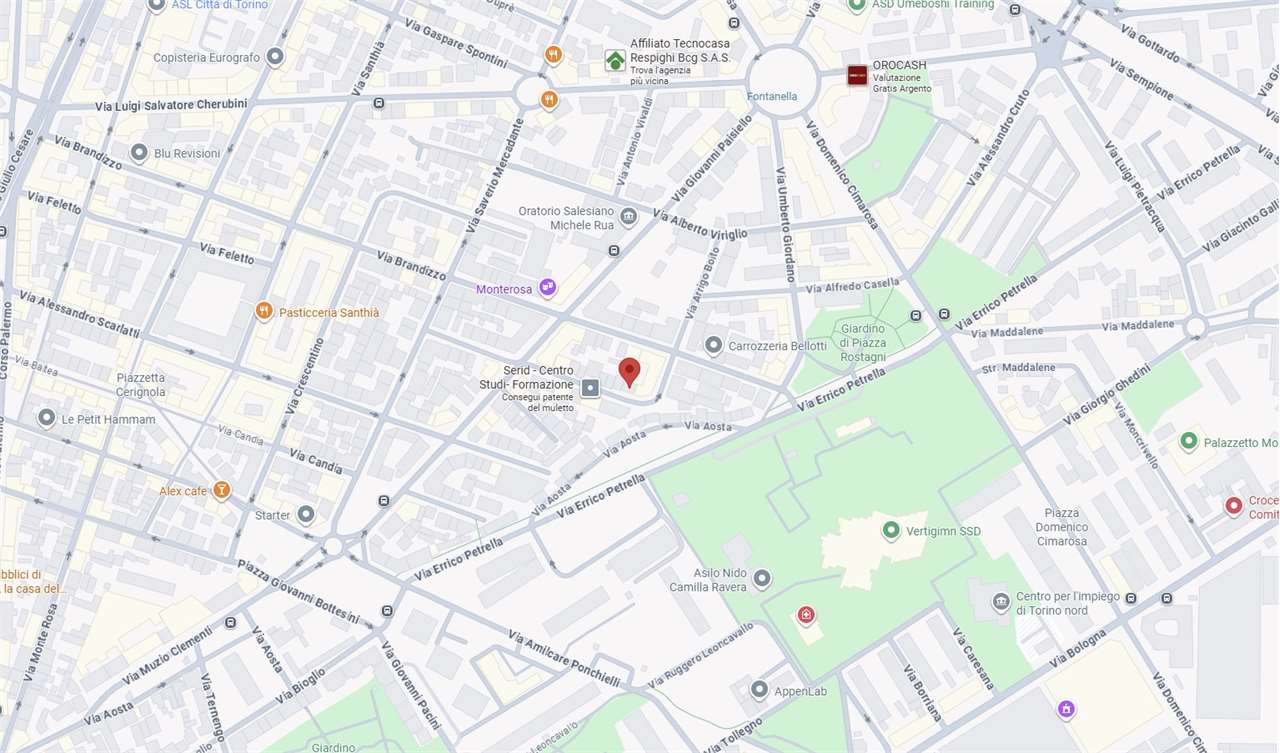
Task: Open the Pasticceria Santhià restaurant icon
Action: [264, 311]
